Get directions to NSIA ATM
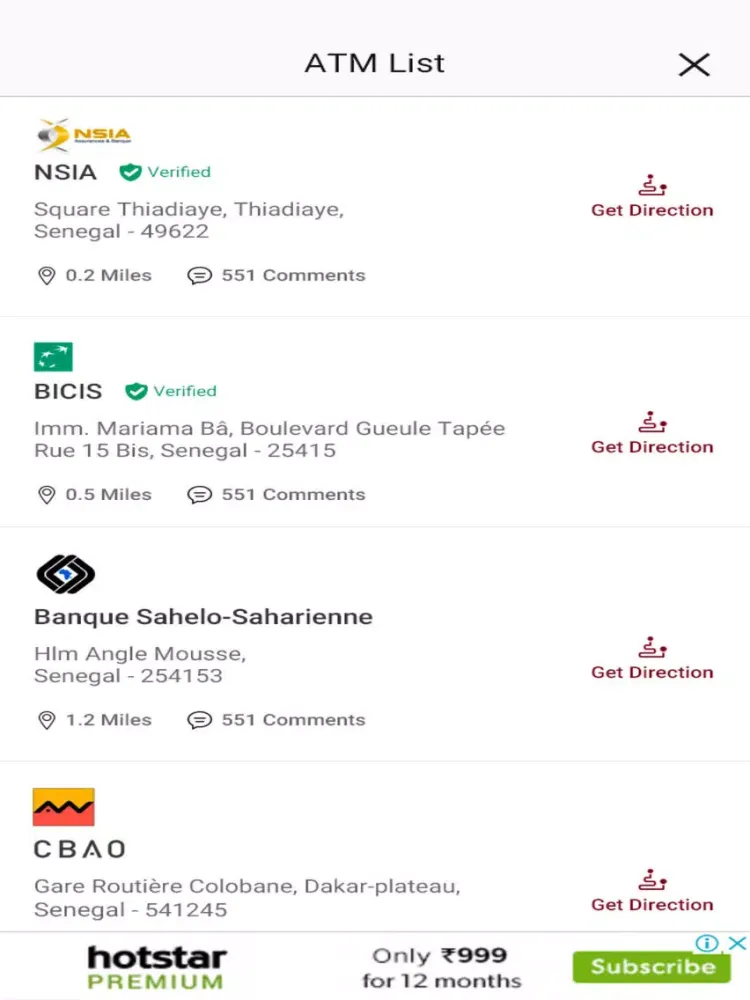Screen dimensions: 750x1000 point(652,198)
